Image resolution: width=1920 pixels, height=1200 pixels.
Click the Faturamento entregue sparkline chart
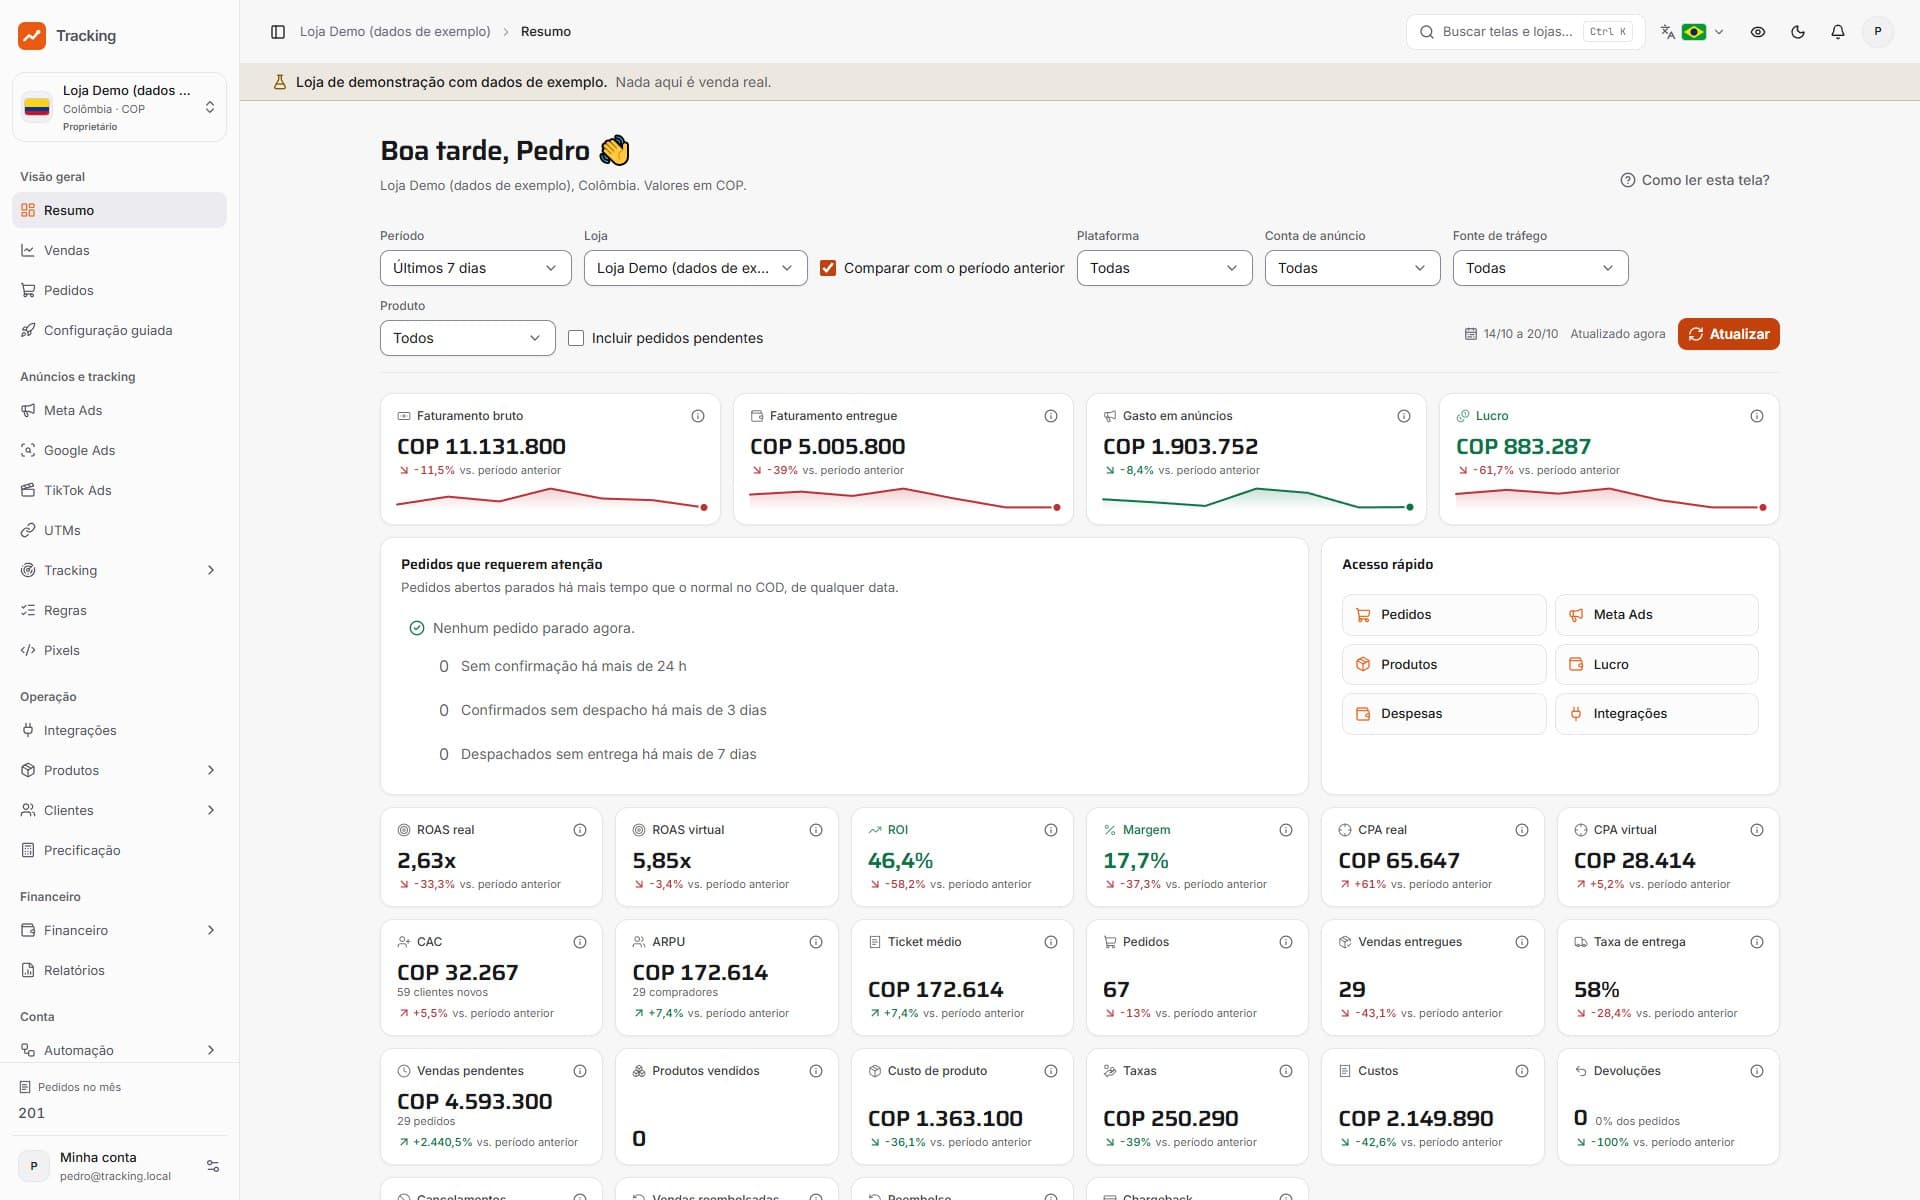click(x=904, y=498)
